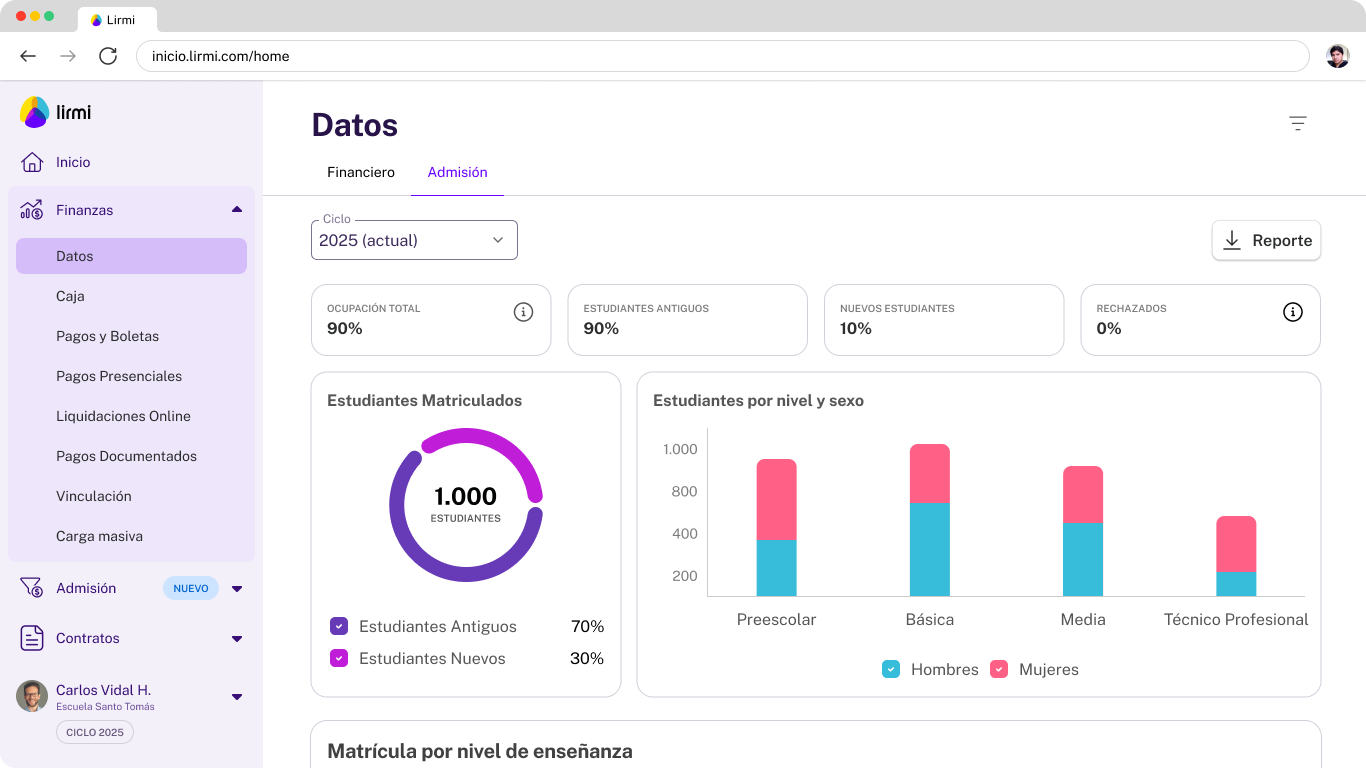Click the 70% value for Estudiantes Antiguos
Image resolution: width=1366 pixels, height=768 pixels.
point(588,627)
